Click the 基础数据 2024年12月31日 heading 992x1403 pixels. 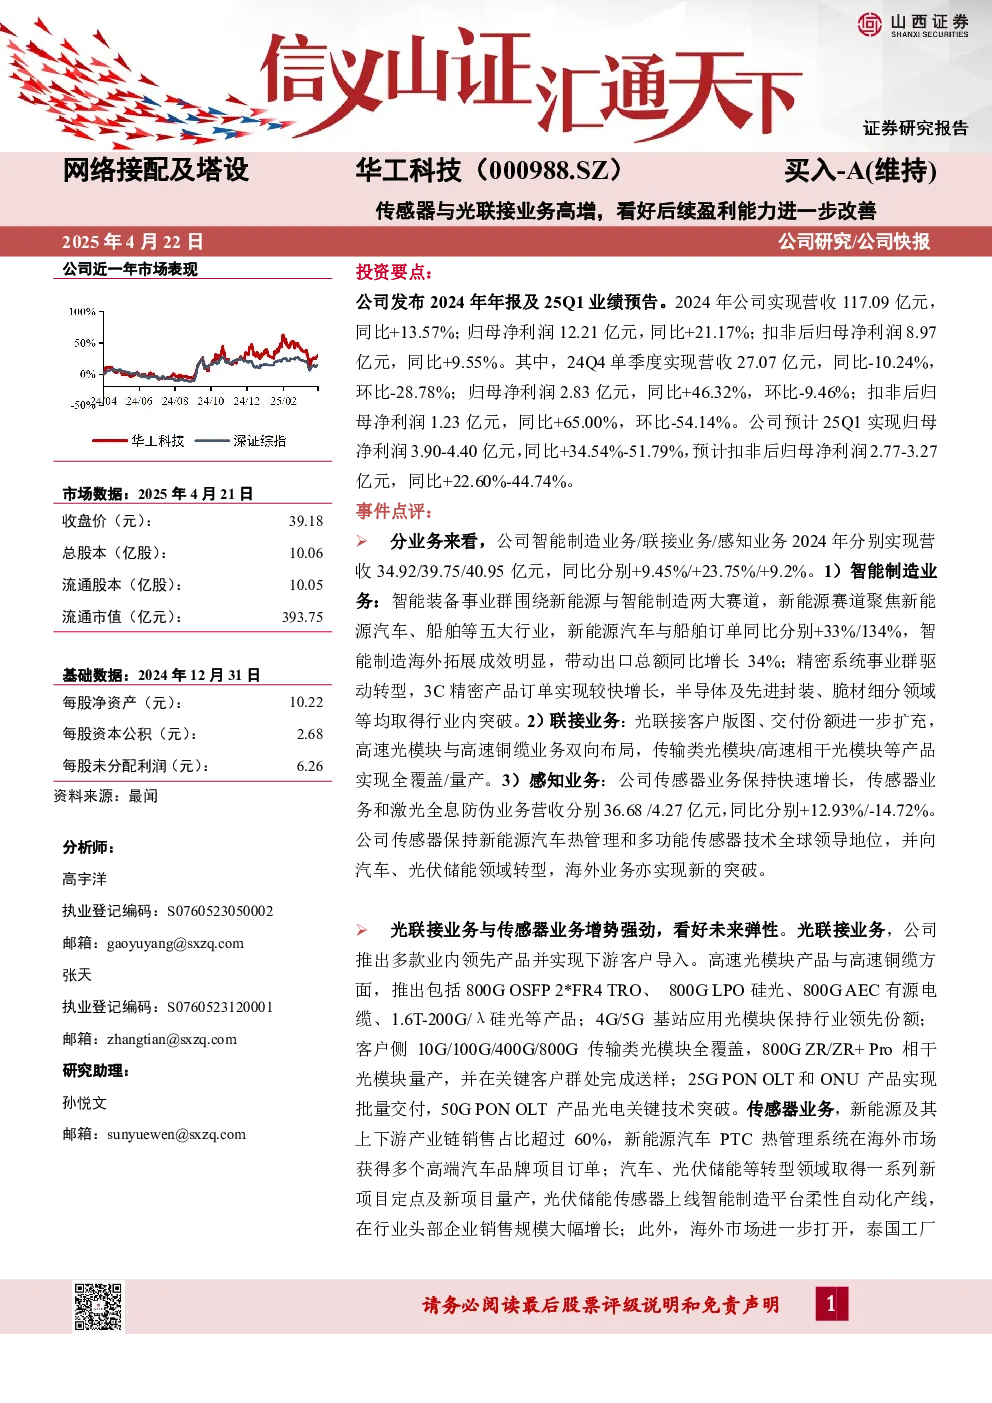(161, 675)
